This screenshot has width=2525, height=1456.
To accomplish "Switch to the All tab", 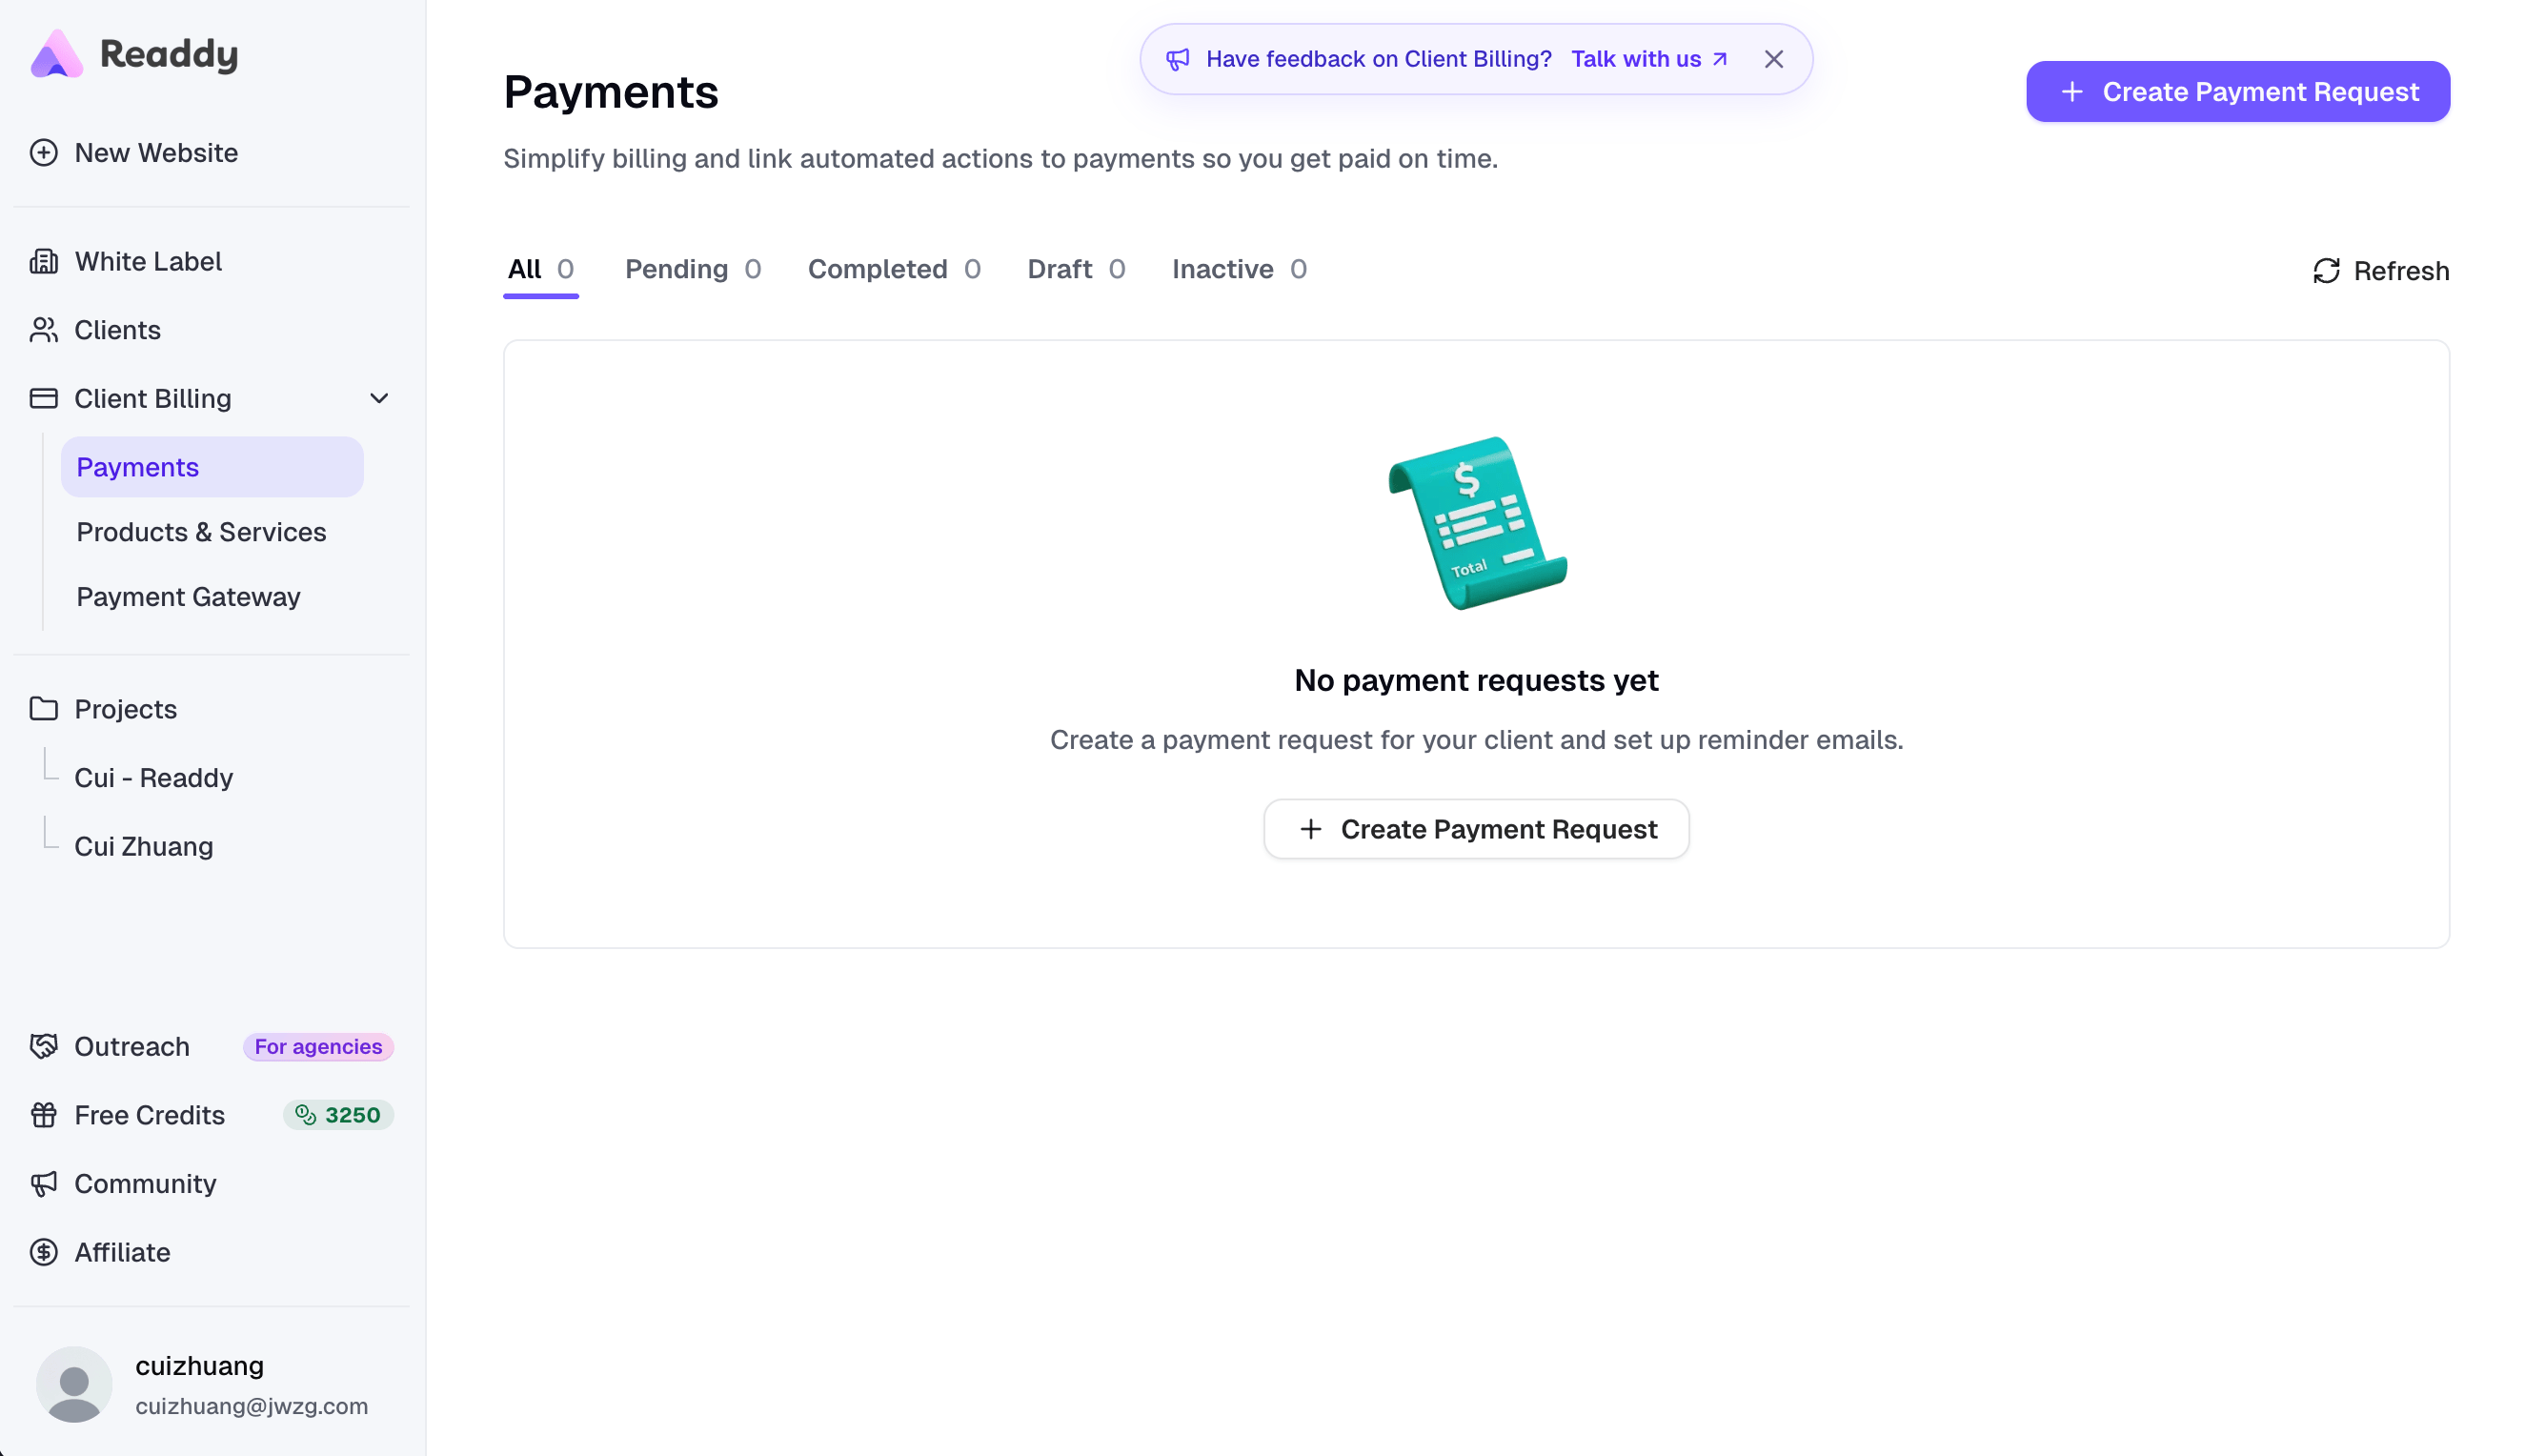I will [541, 269].
